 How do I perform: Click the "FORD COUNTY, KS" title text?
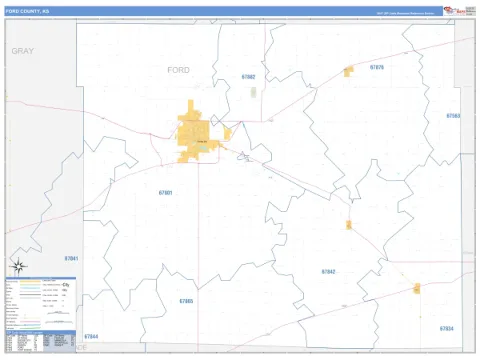[27, 11]
